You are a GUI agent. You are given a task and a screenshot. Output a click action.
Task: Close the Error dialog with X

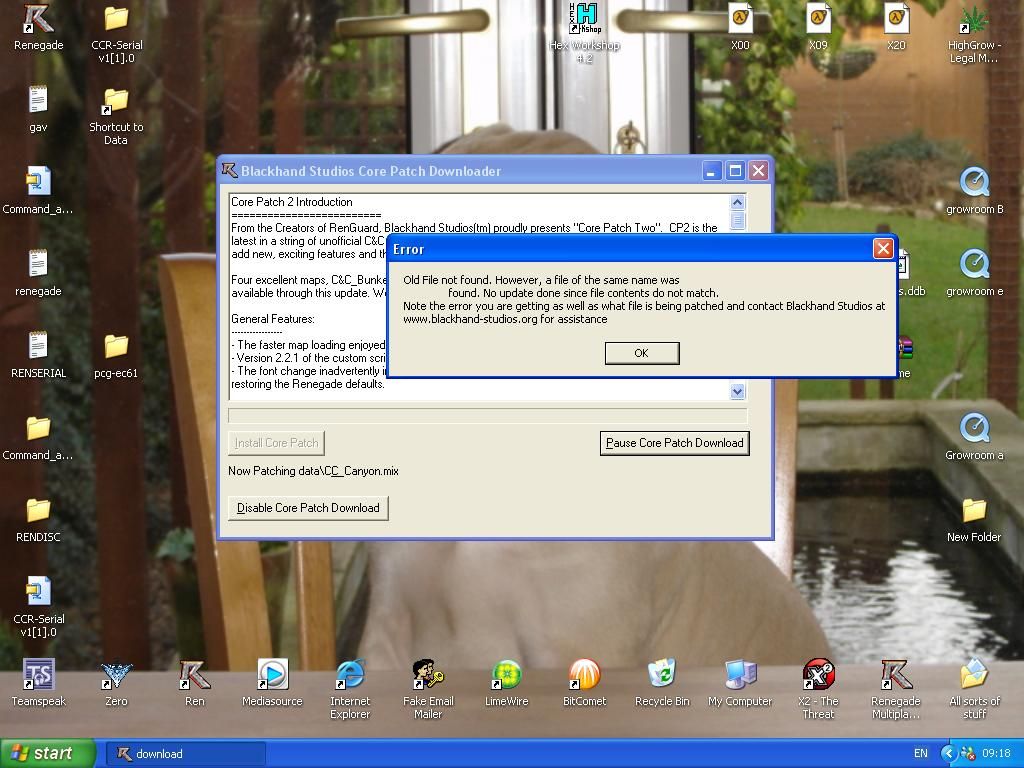click(x=882, y=249)
